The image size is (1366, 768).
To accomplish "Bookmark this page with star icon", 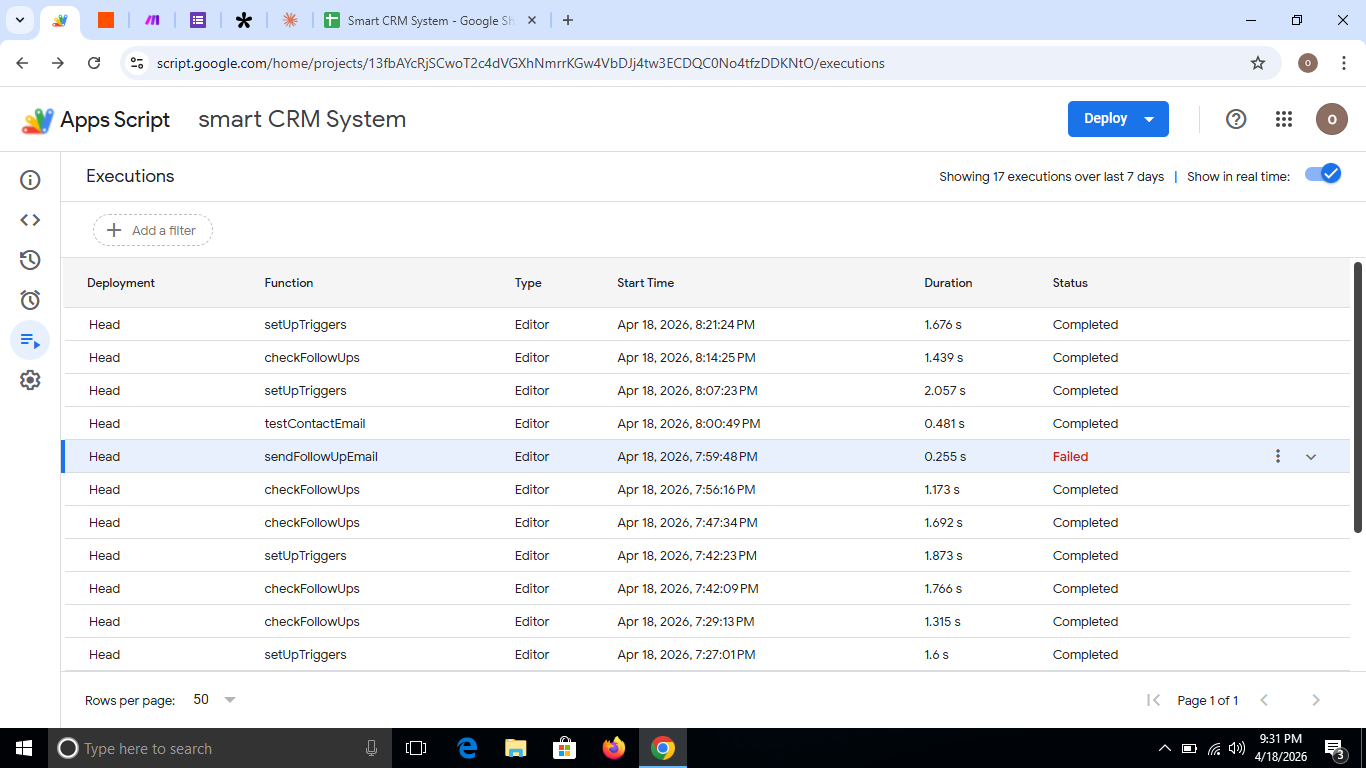I will (x=1258, y=63).
